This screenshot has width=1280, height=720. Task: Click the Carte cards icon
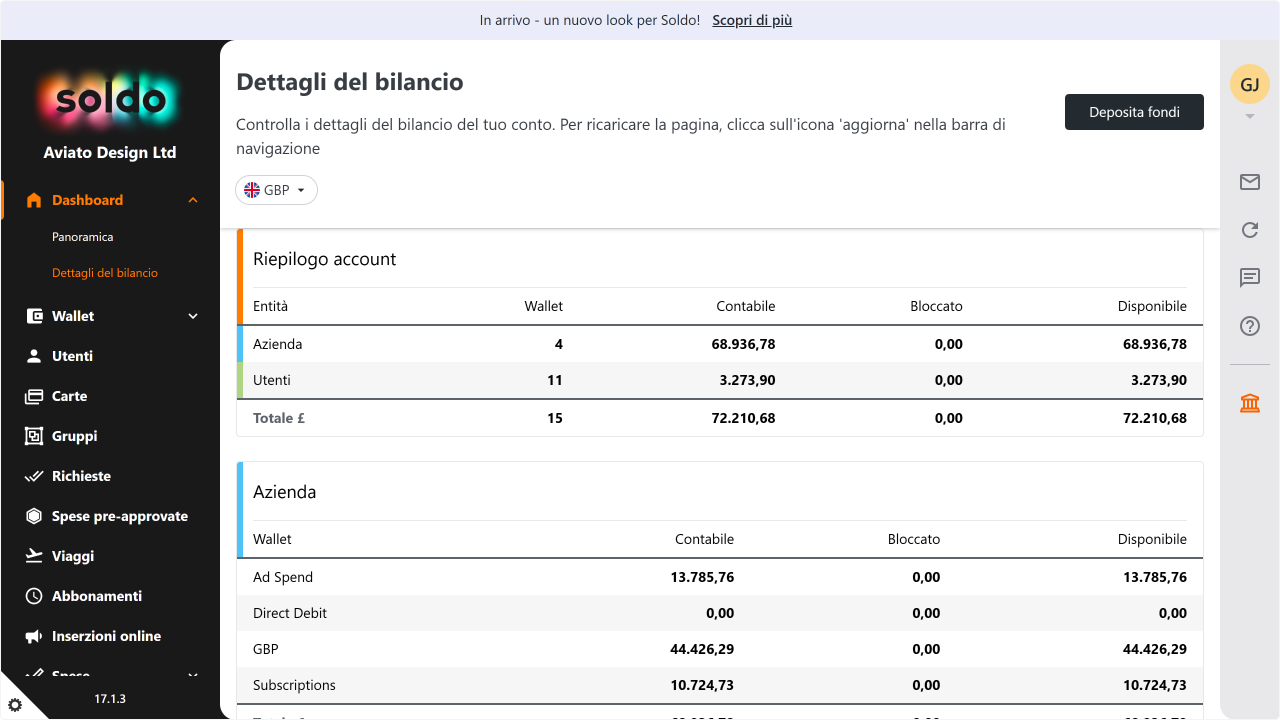coord(34,396)
